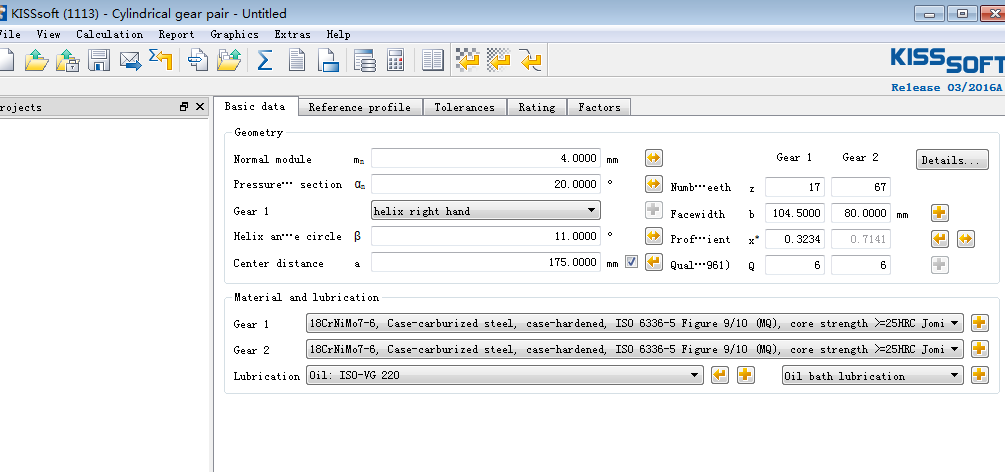Viewport: 1005px width, 472px height.
Task: Float the Projects panel with undock icon
Action: (184, 107)
